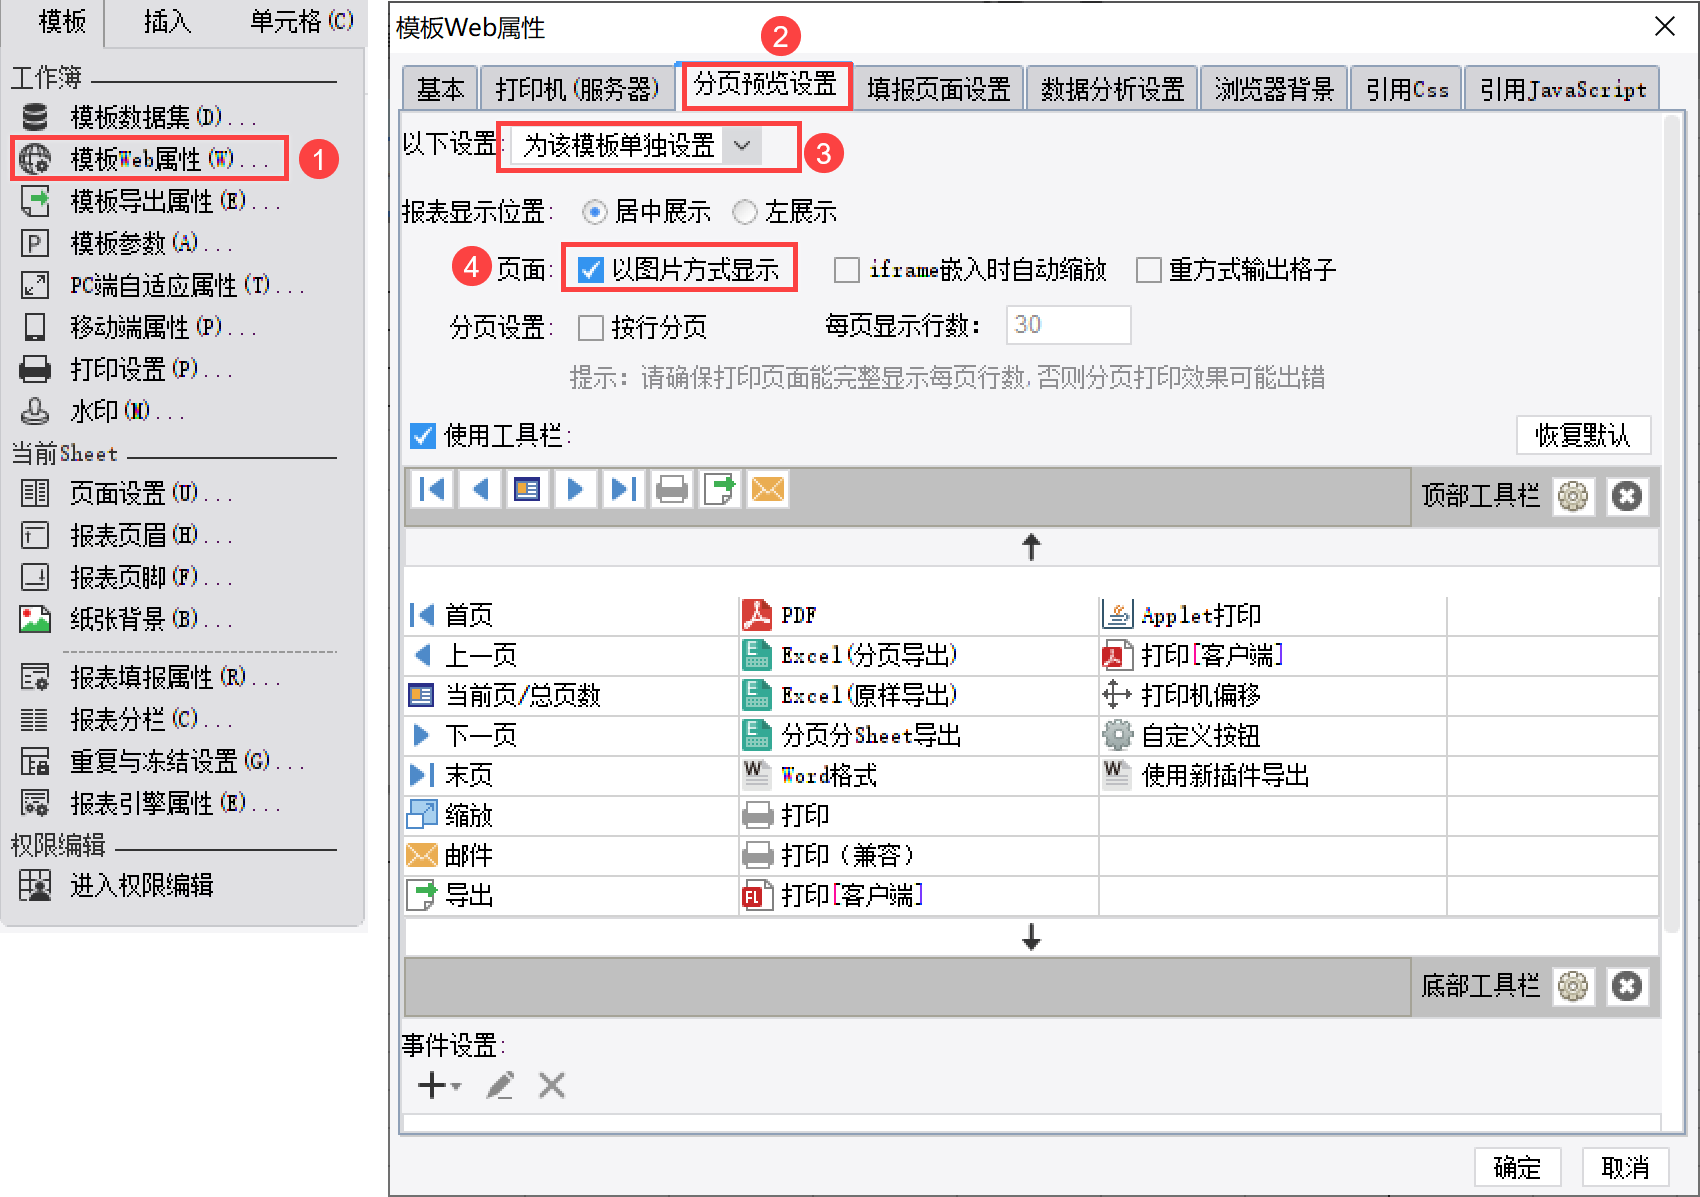
Task: Click first page icon in top toolbar
Action: pos(432,489)
